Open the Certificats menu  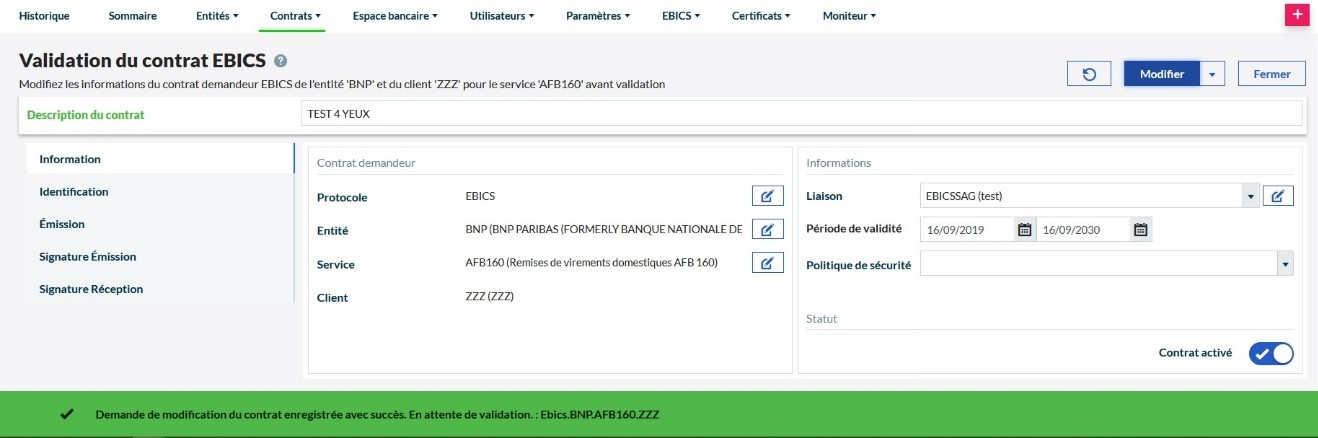coord(761,16)
